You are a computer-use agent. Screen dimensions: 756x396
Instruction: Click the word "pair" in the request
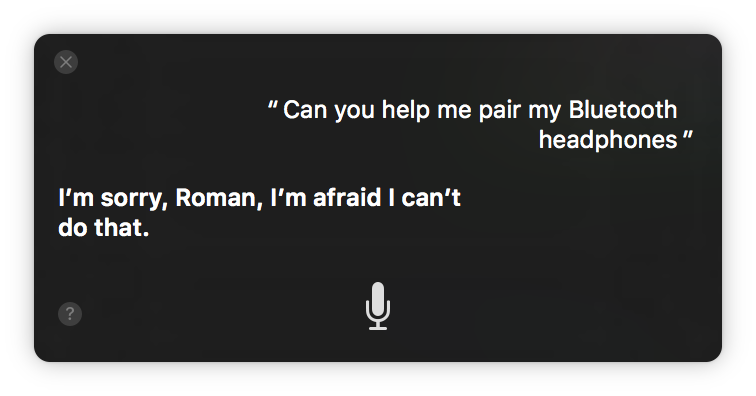(500, 111)
